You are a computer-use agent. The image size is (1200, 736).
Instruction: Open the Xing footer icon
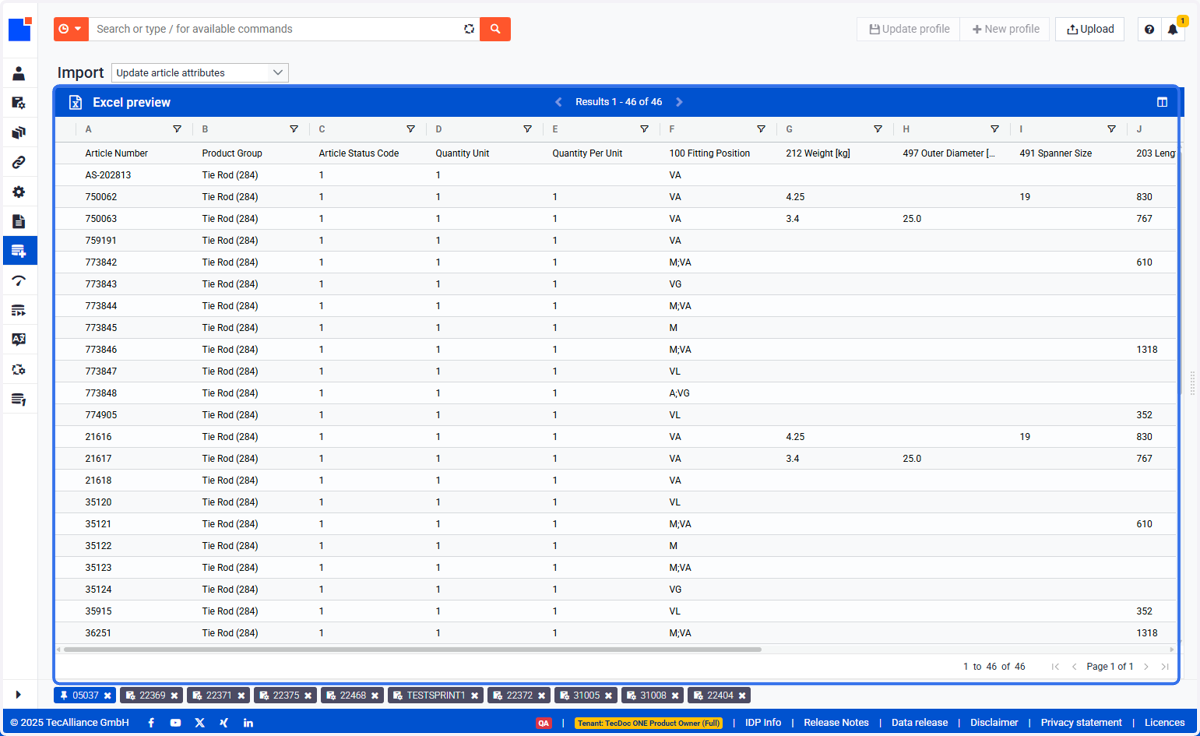224,723
